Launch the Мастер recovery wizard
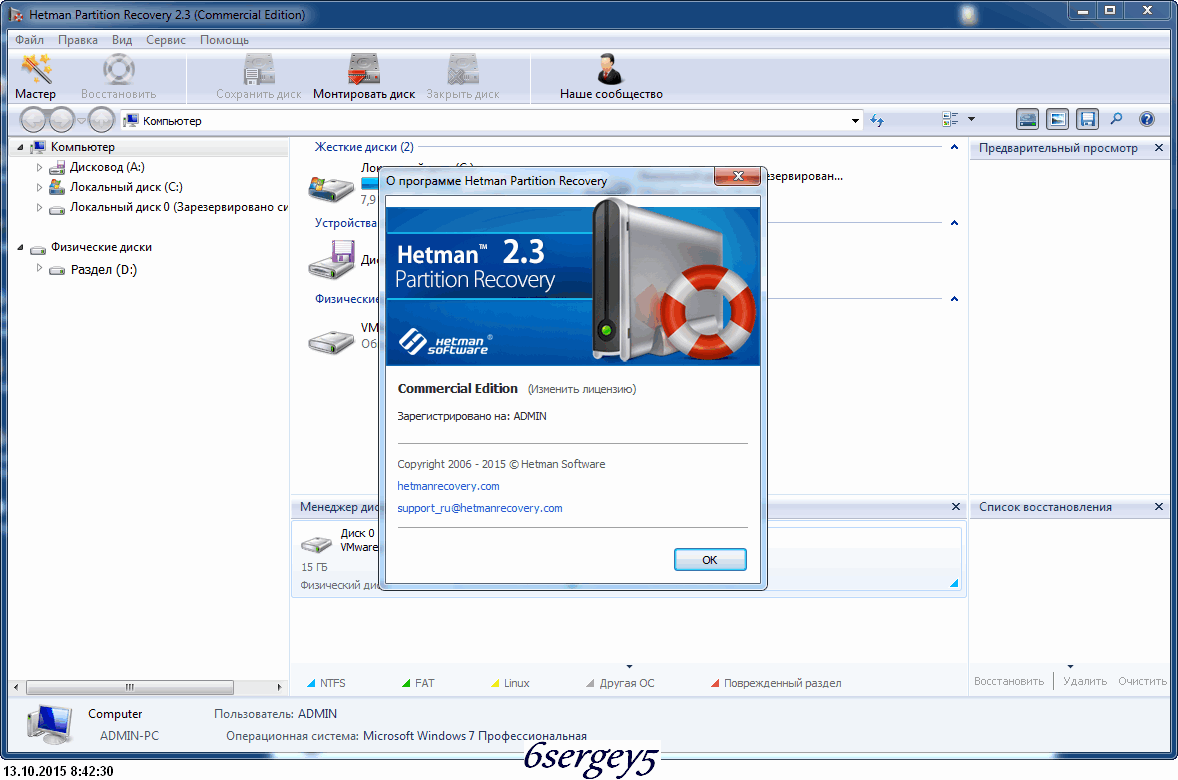 pos(35,76)
